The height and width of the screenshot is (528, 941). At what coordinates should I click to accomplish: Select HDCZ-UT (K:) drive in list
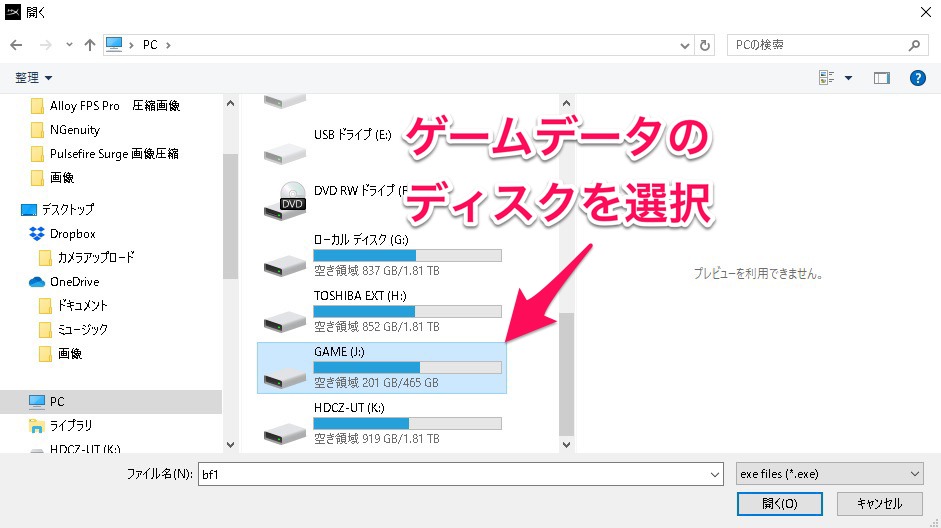382,424
